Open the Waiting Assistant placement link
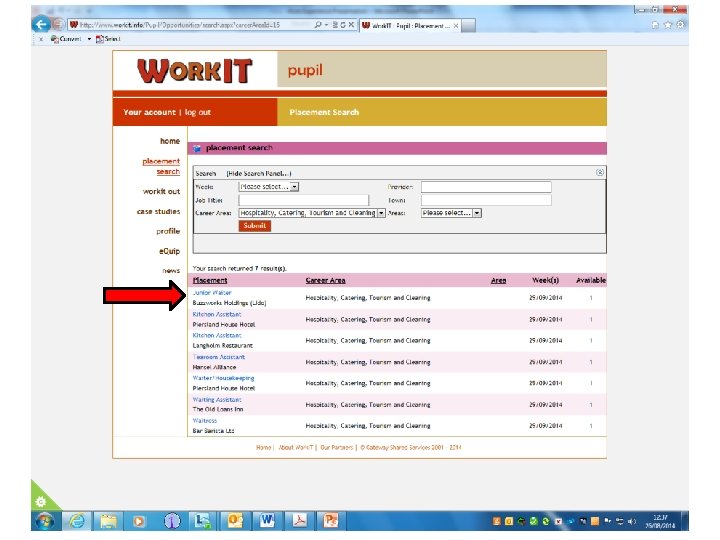The width and height of the screenshot is (720, 540). click(217, 399)
